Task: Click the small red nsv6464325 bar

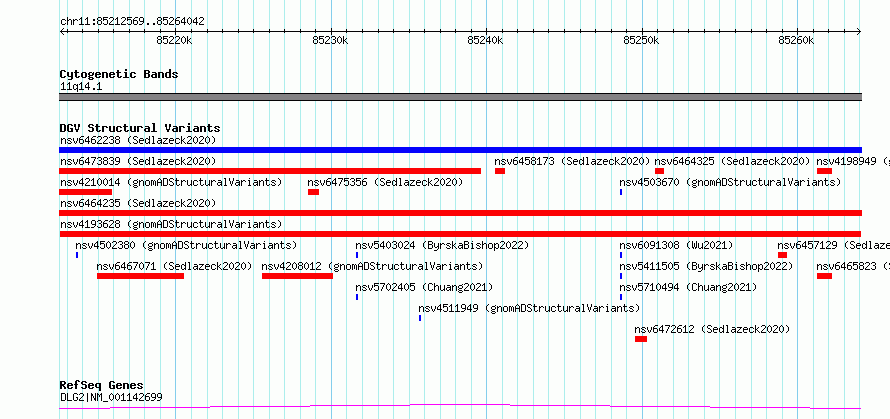Action: (660, 171)
